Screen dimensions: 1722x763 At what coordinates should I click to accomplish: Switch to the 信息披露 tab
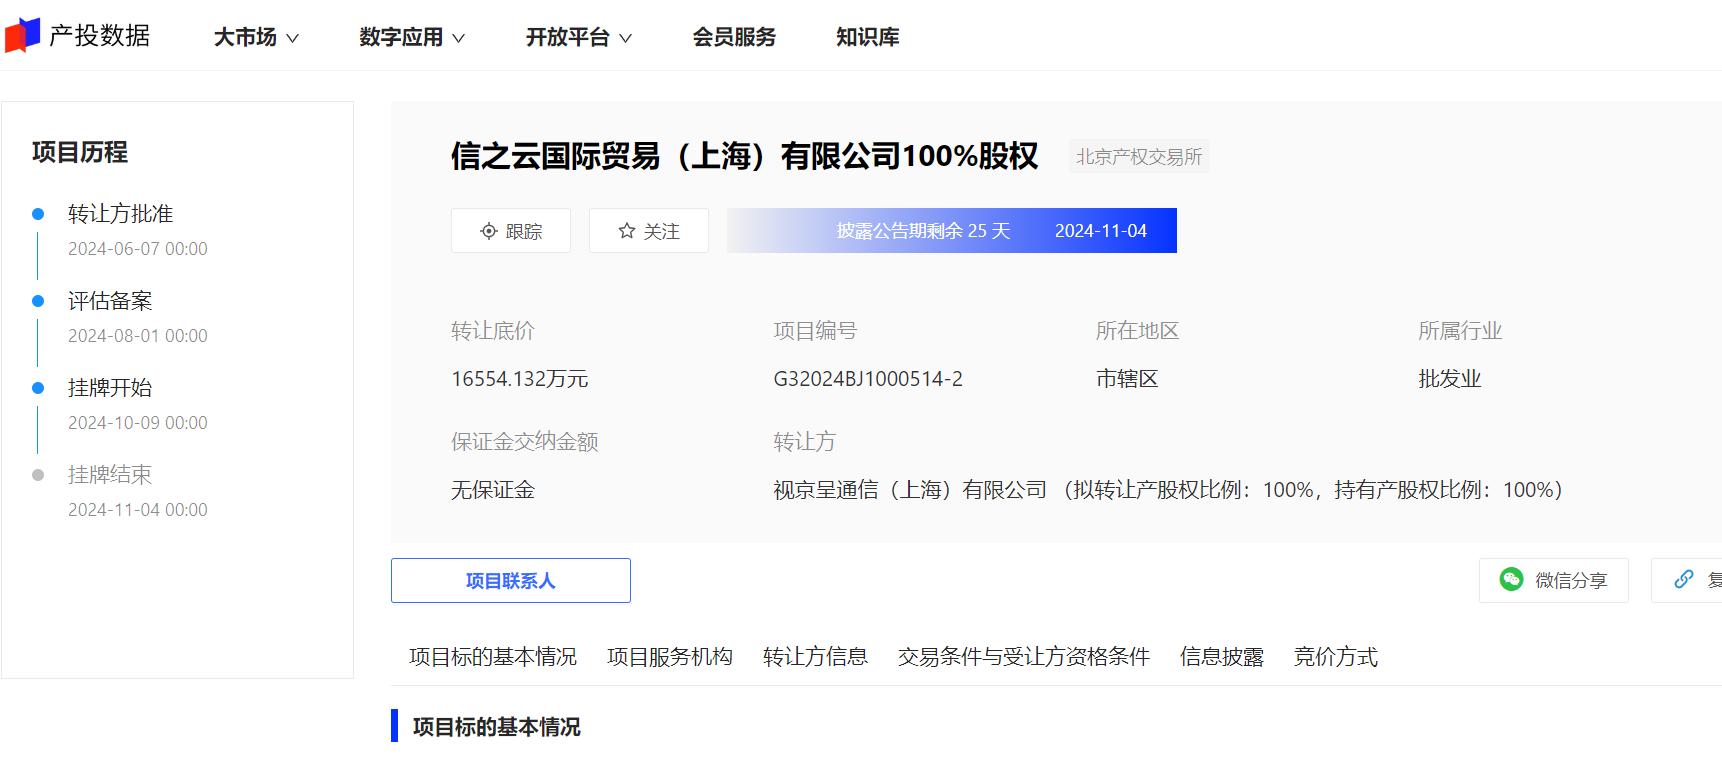click(1222, 657)
